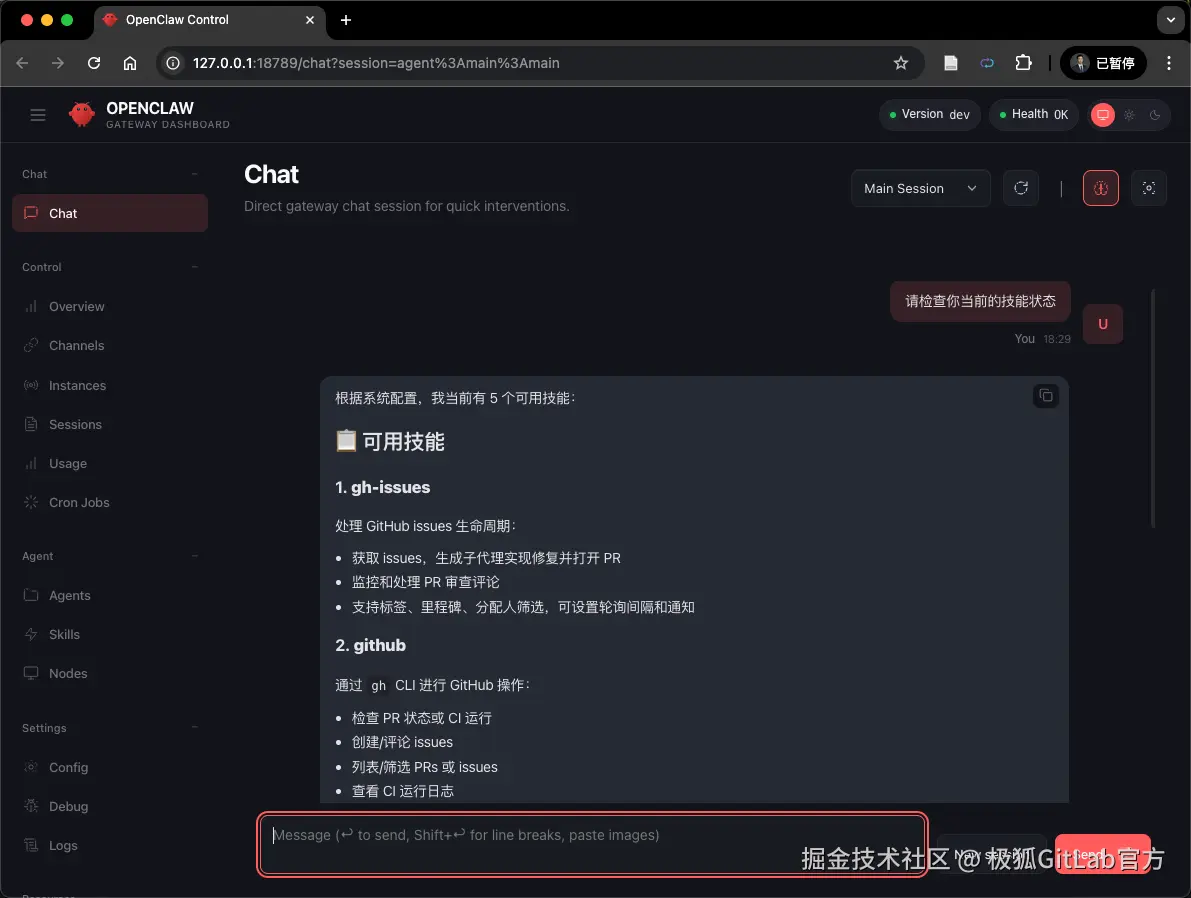This screenshot has width=1191, height=898.
Task: Open the browser home page icon
Action: pyautogui.click(x=130, y=63)
